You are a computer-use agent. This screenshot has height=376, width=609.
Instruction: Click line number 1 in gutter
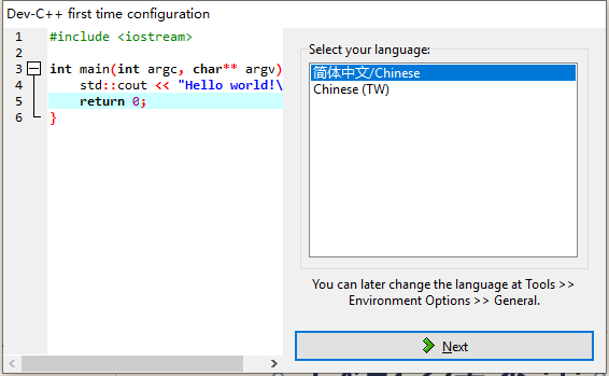(19, 37)
